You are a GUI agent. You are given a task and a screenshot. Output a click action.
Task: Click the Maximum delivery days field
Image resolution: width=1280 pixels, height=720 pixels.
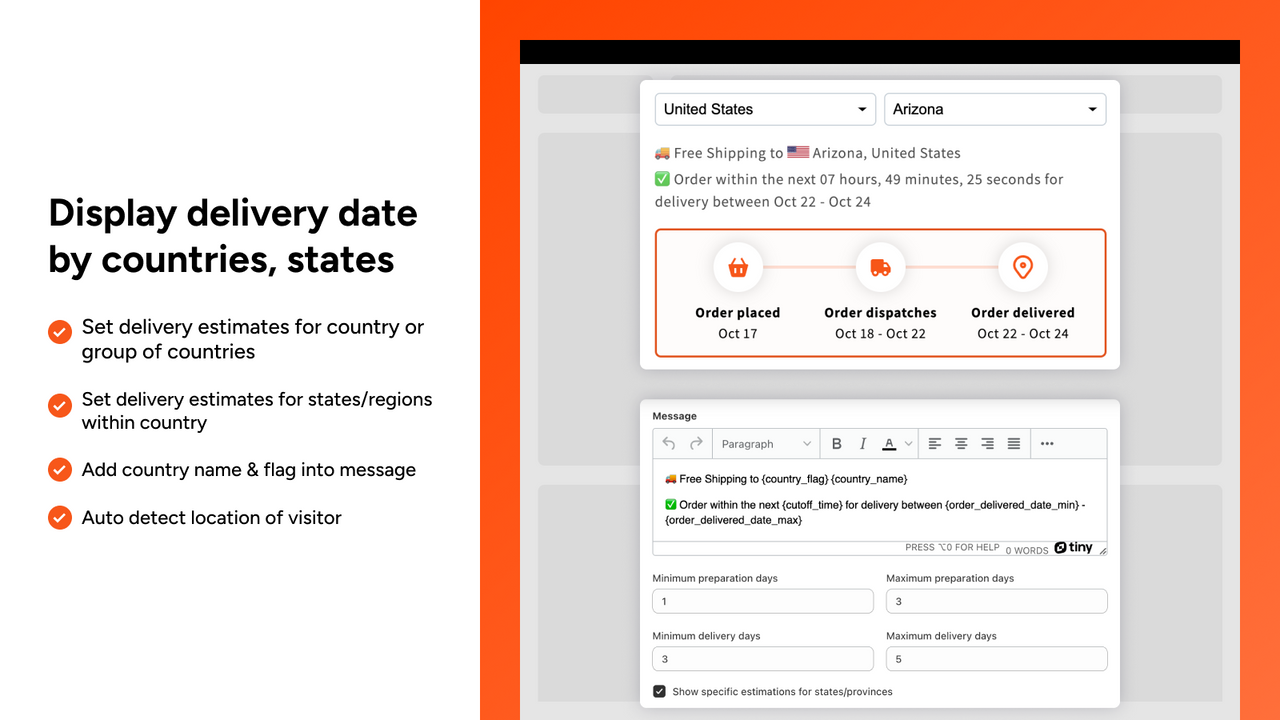pyautogui.click(x=997, y=659)
